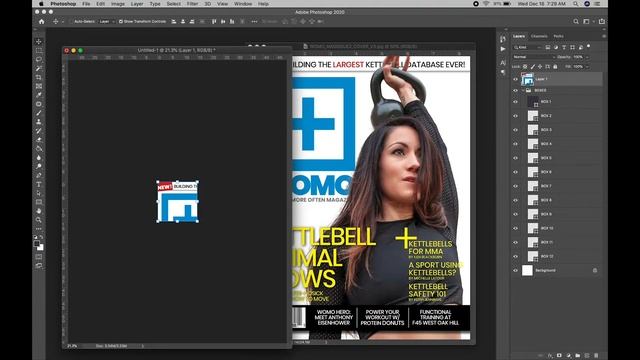
Task: Open the Fill value dropdown
Action: tap(587, 67)
